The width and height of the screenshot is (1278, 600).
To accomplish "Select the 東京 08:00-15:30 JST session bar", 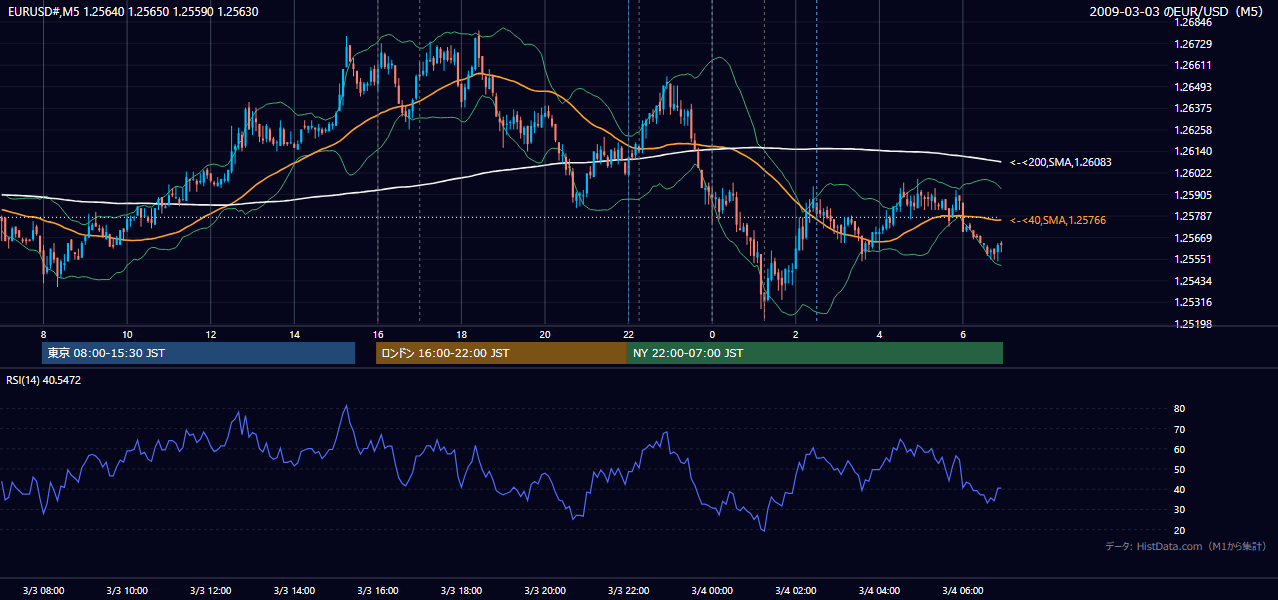I will click(x=198, y=353).
